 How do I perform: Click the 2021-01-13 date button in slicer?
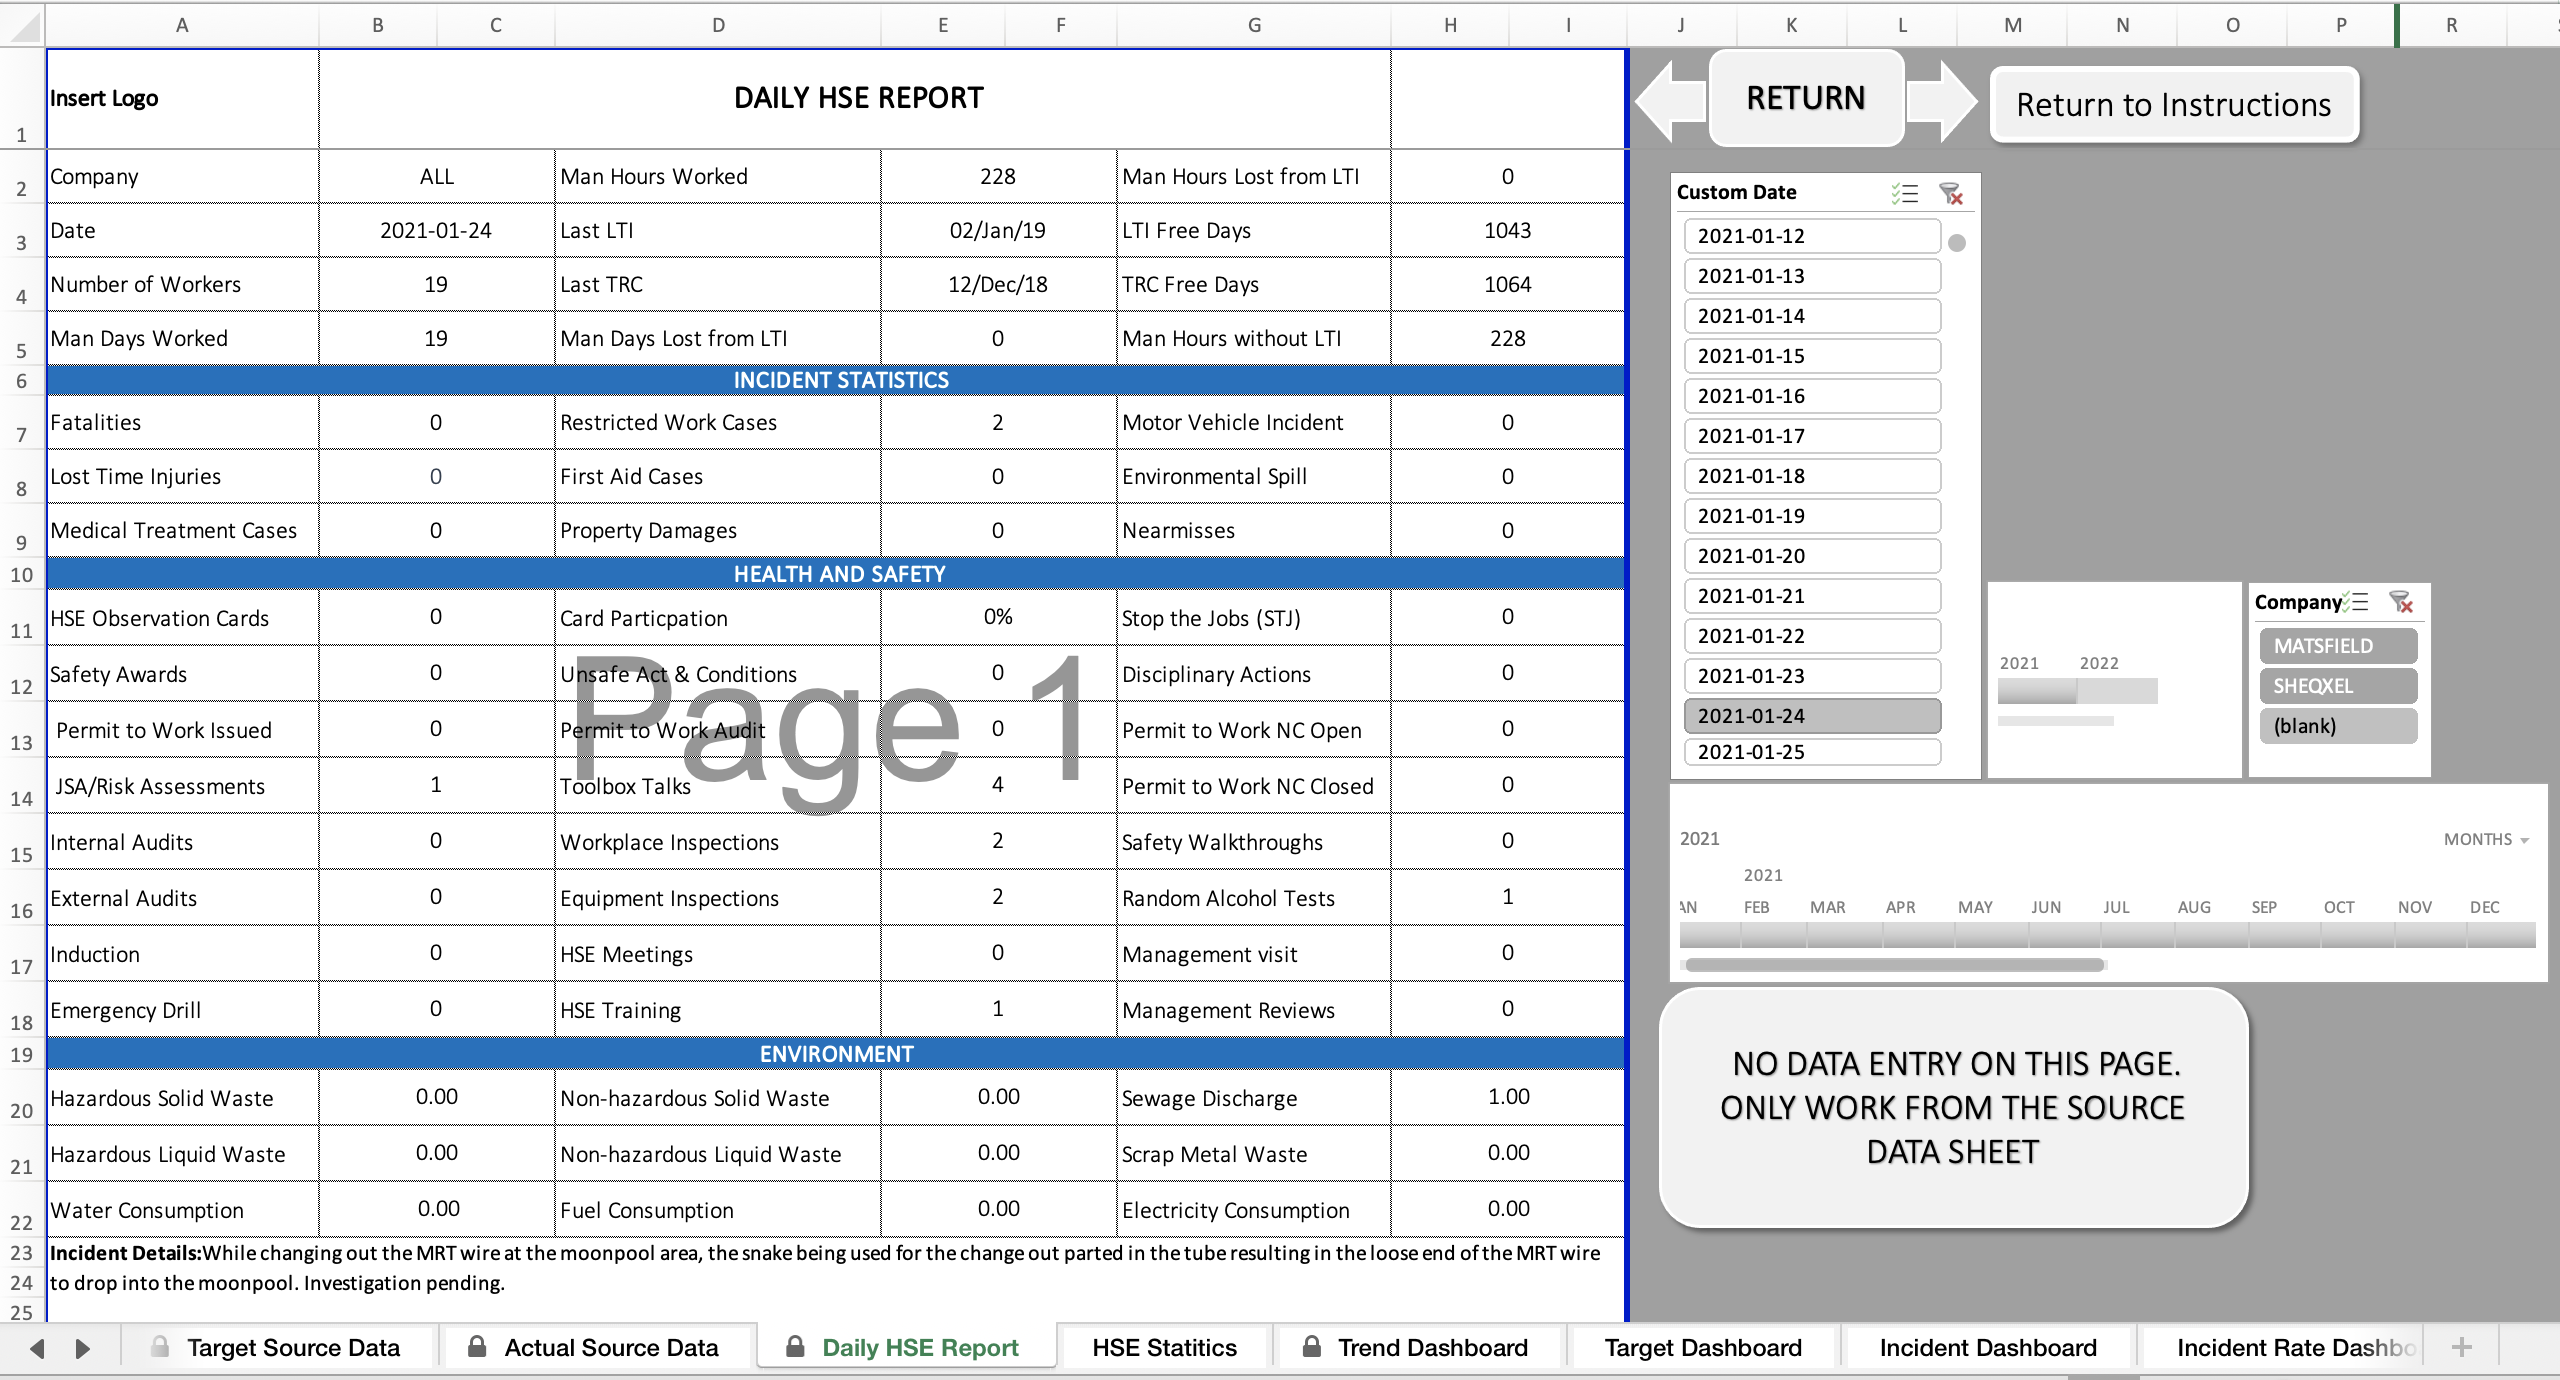pyautogui.click(x=1812, y=276)
